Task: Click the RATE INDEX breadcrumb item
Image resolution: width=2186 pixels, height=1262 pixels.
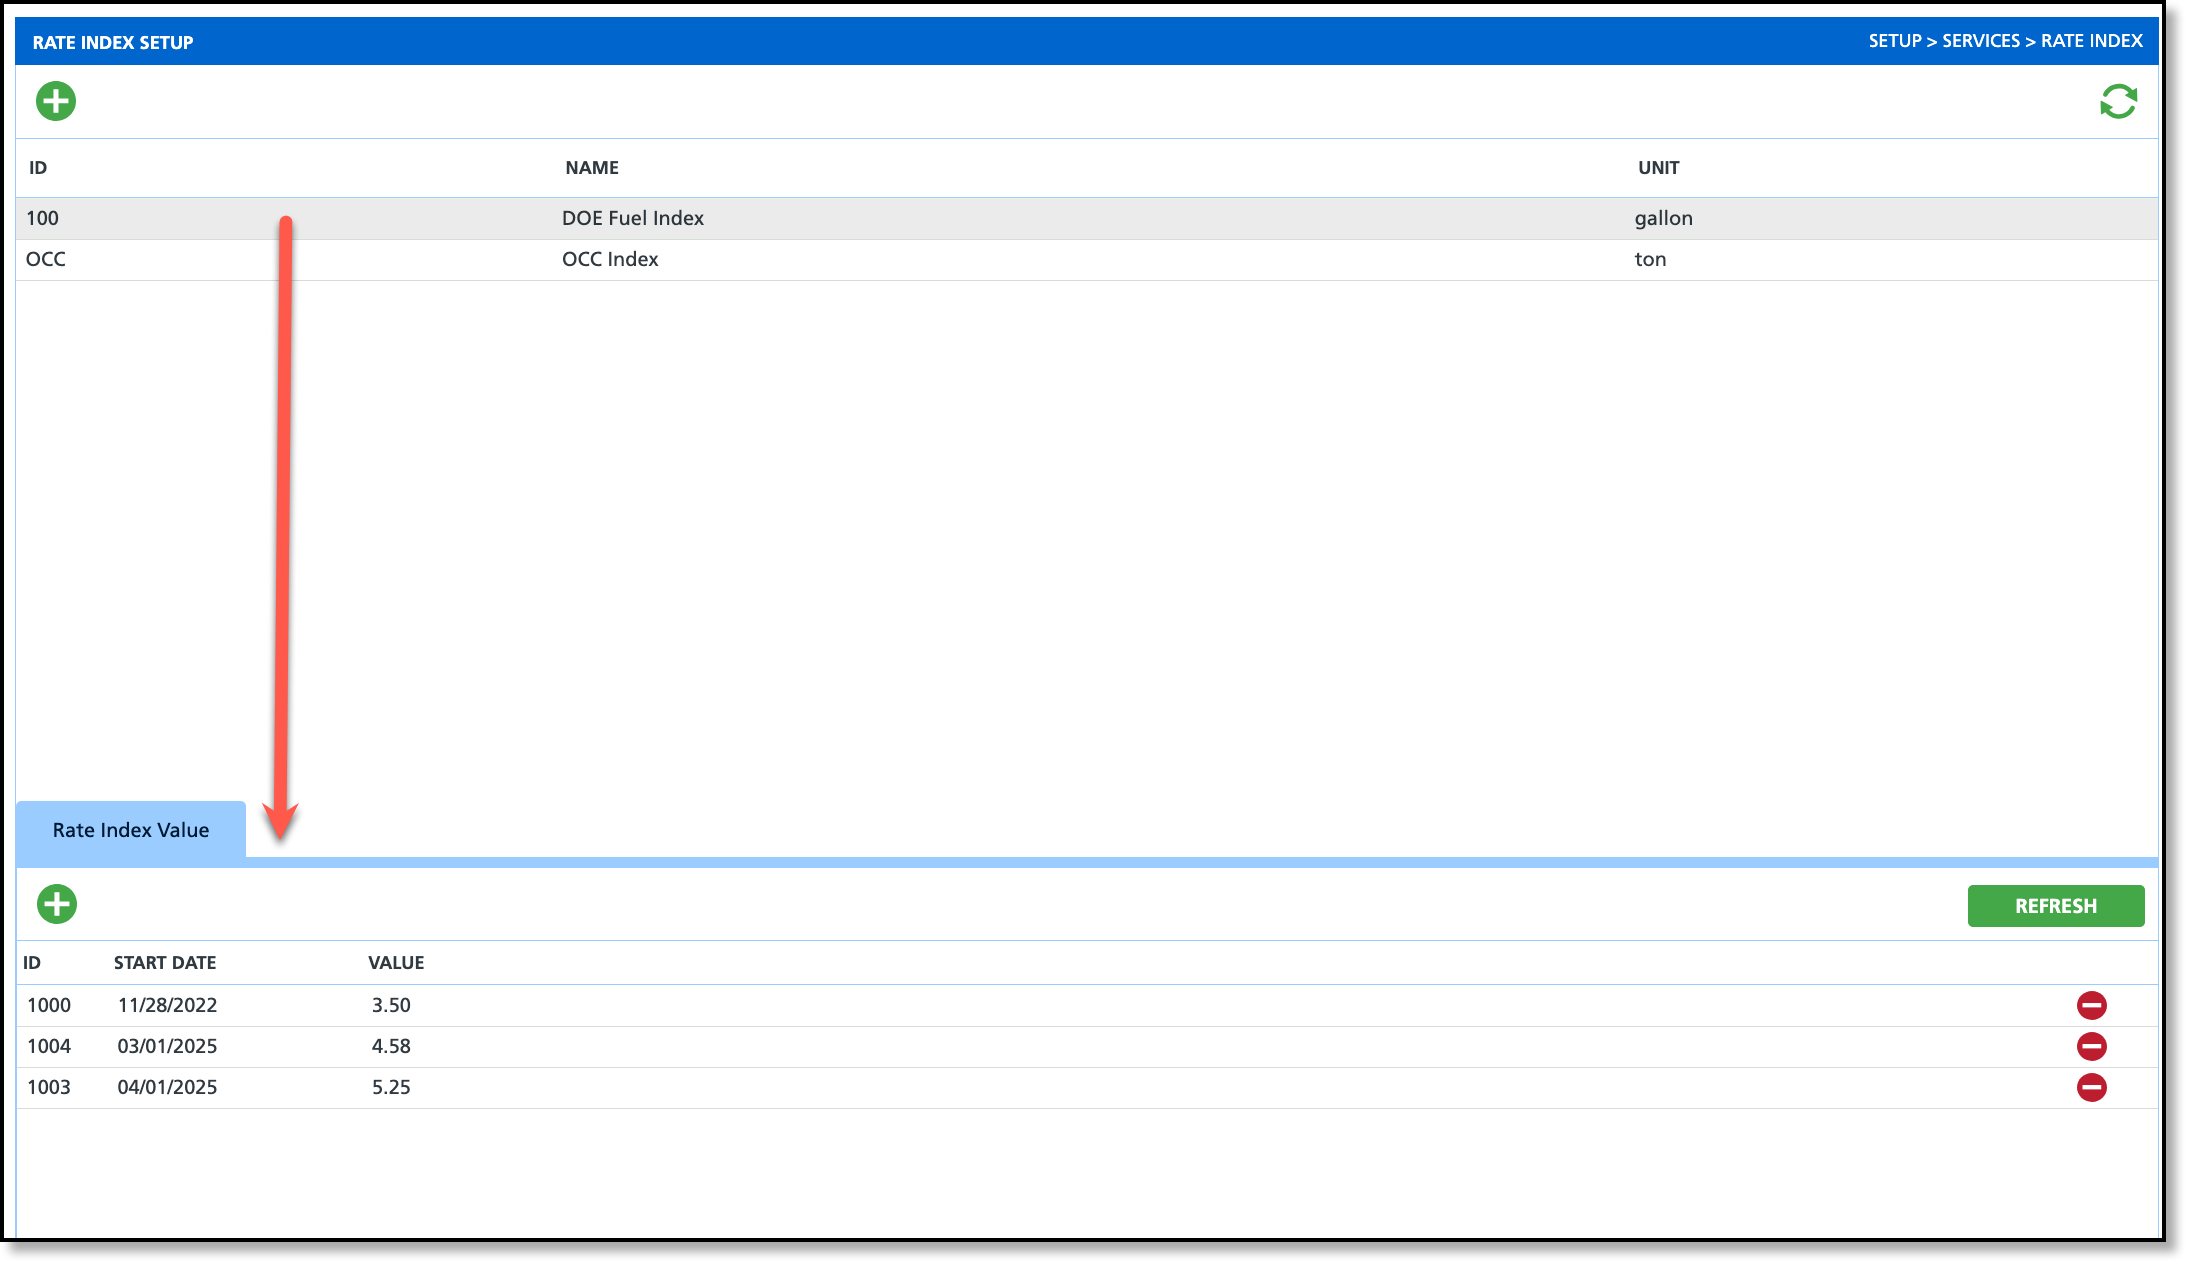Action: pos(2091,41)
